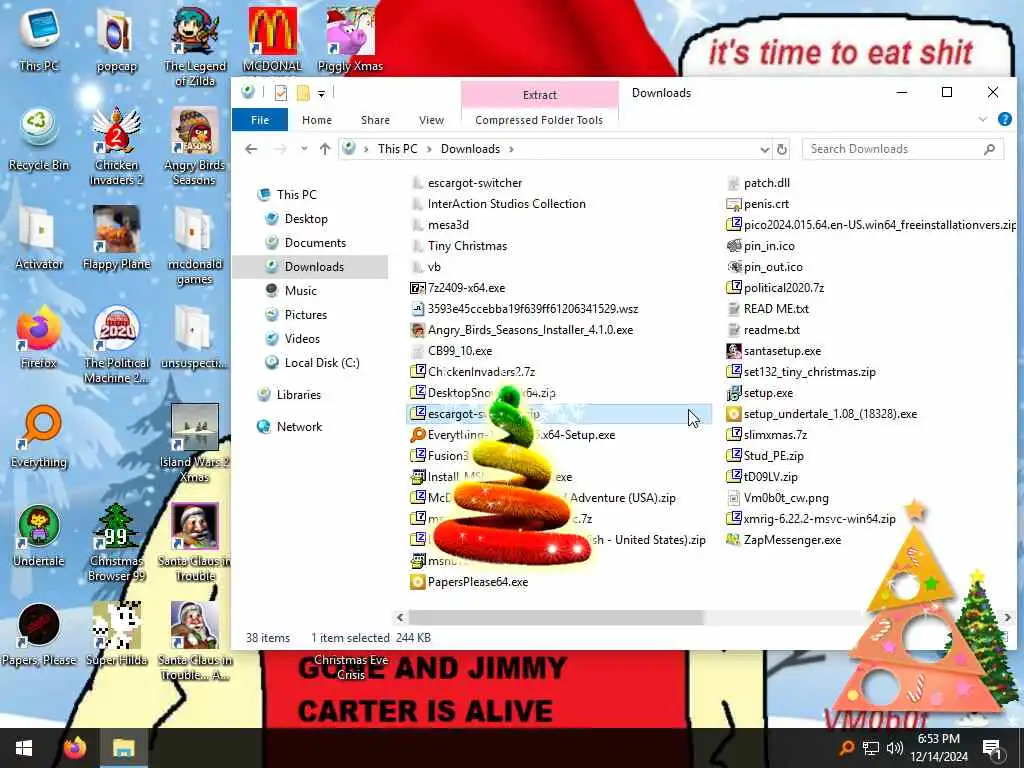Expand the address bar history dropdown
Image resolution: width=1024 pixels, height=768 pixels.
pos(765,150)
